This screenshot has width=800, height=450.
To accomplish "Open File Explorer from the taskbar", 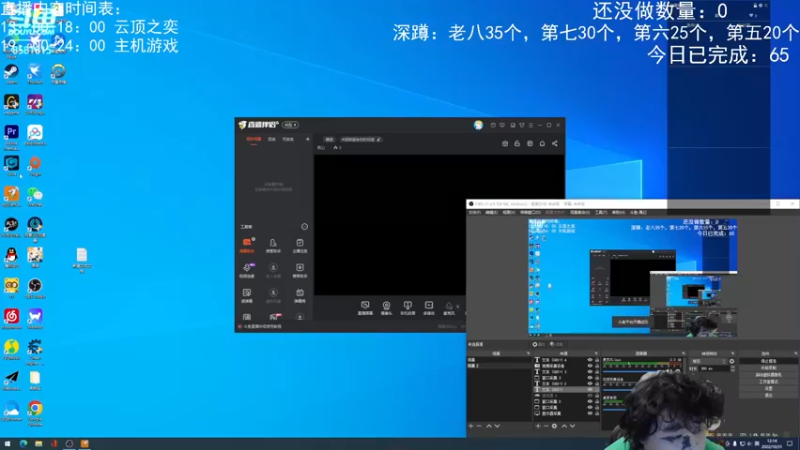I will click(x=38, y=444).
